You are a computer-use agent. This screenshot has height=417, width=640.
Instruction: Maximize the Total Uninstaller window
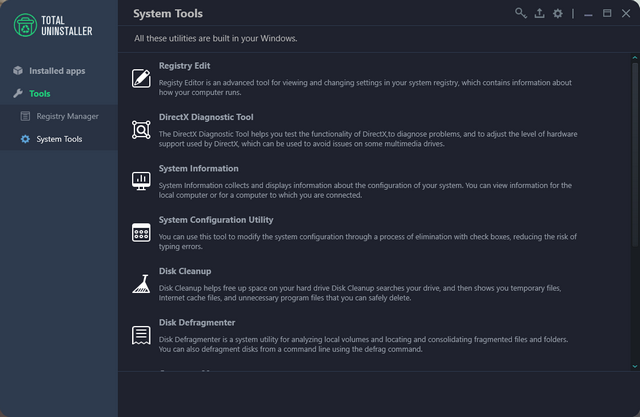pyautogui.click(x=607, y=13)
